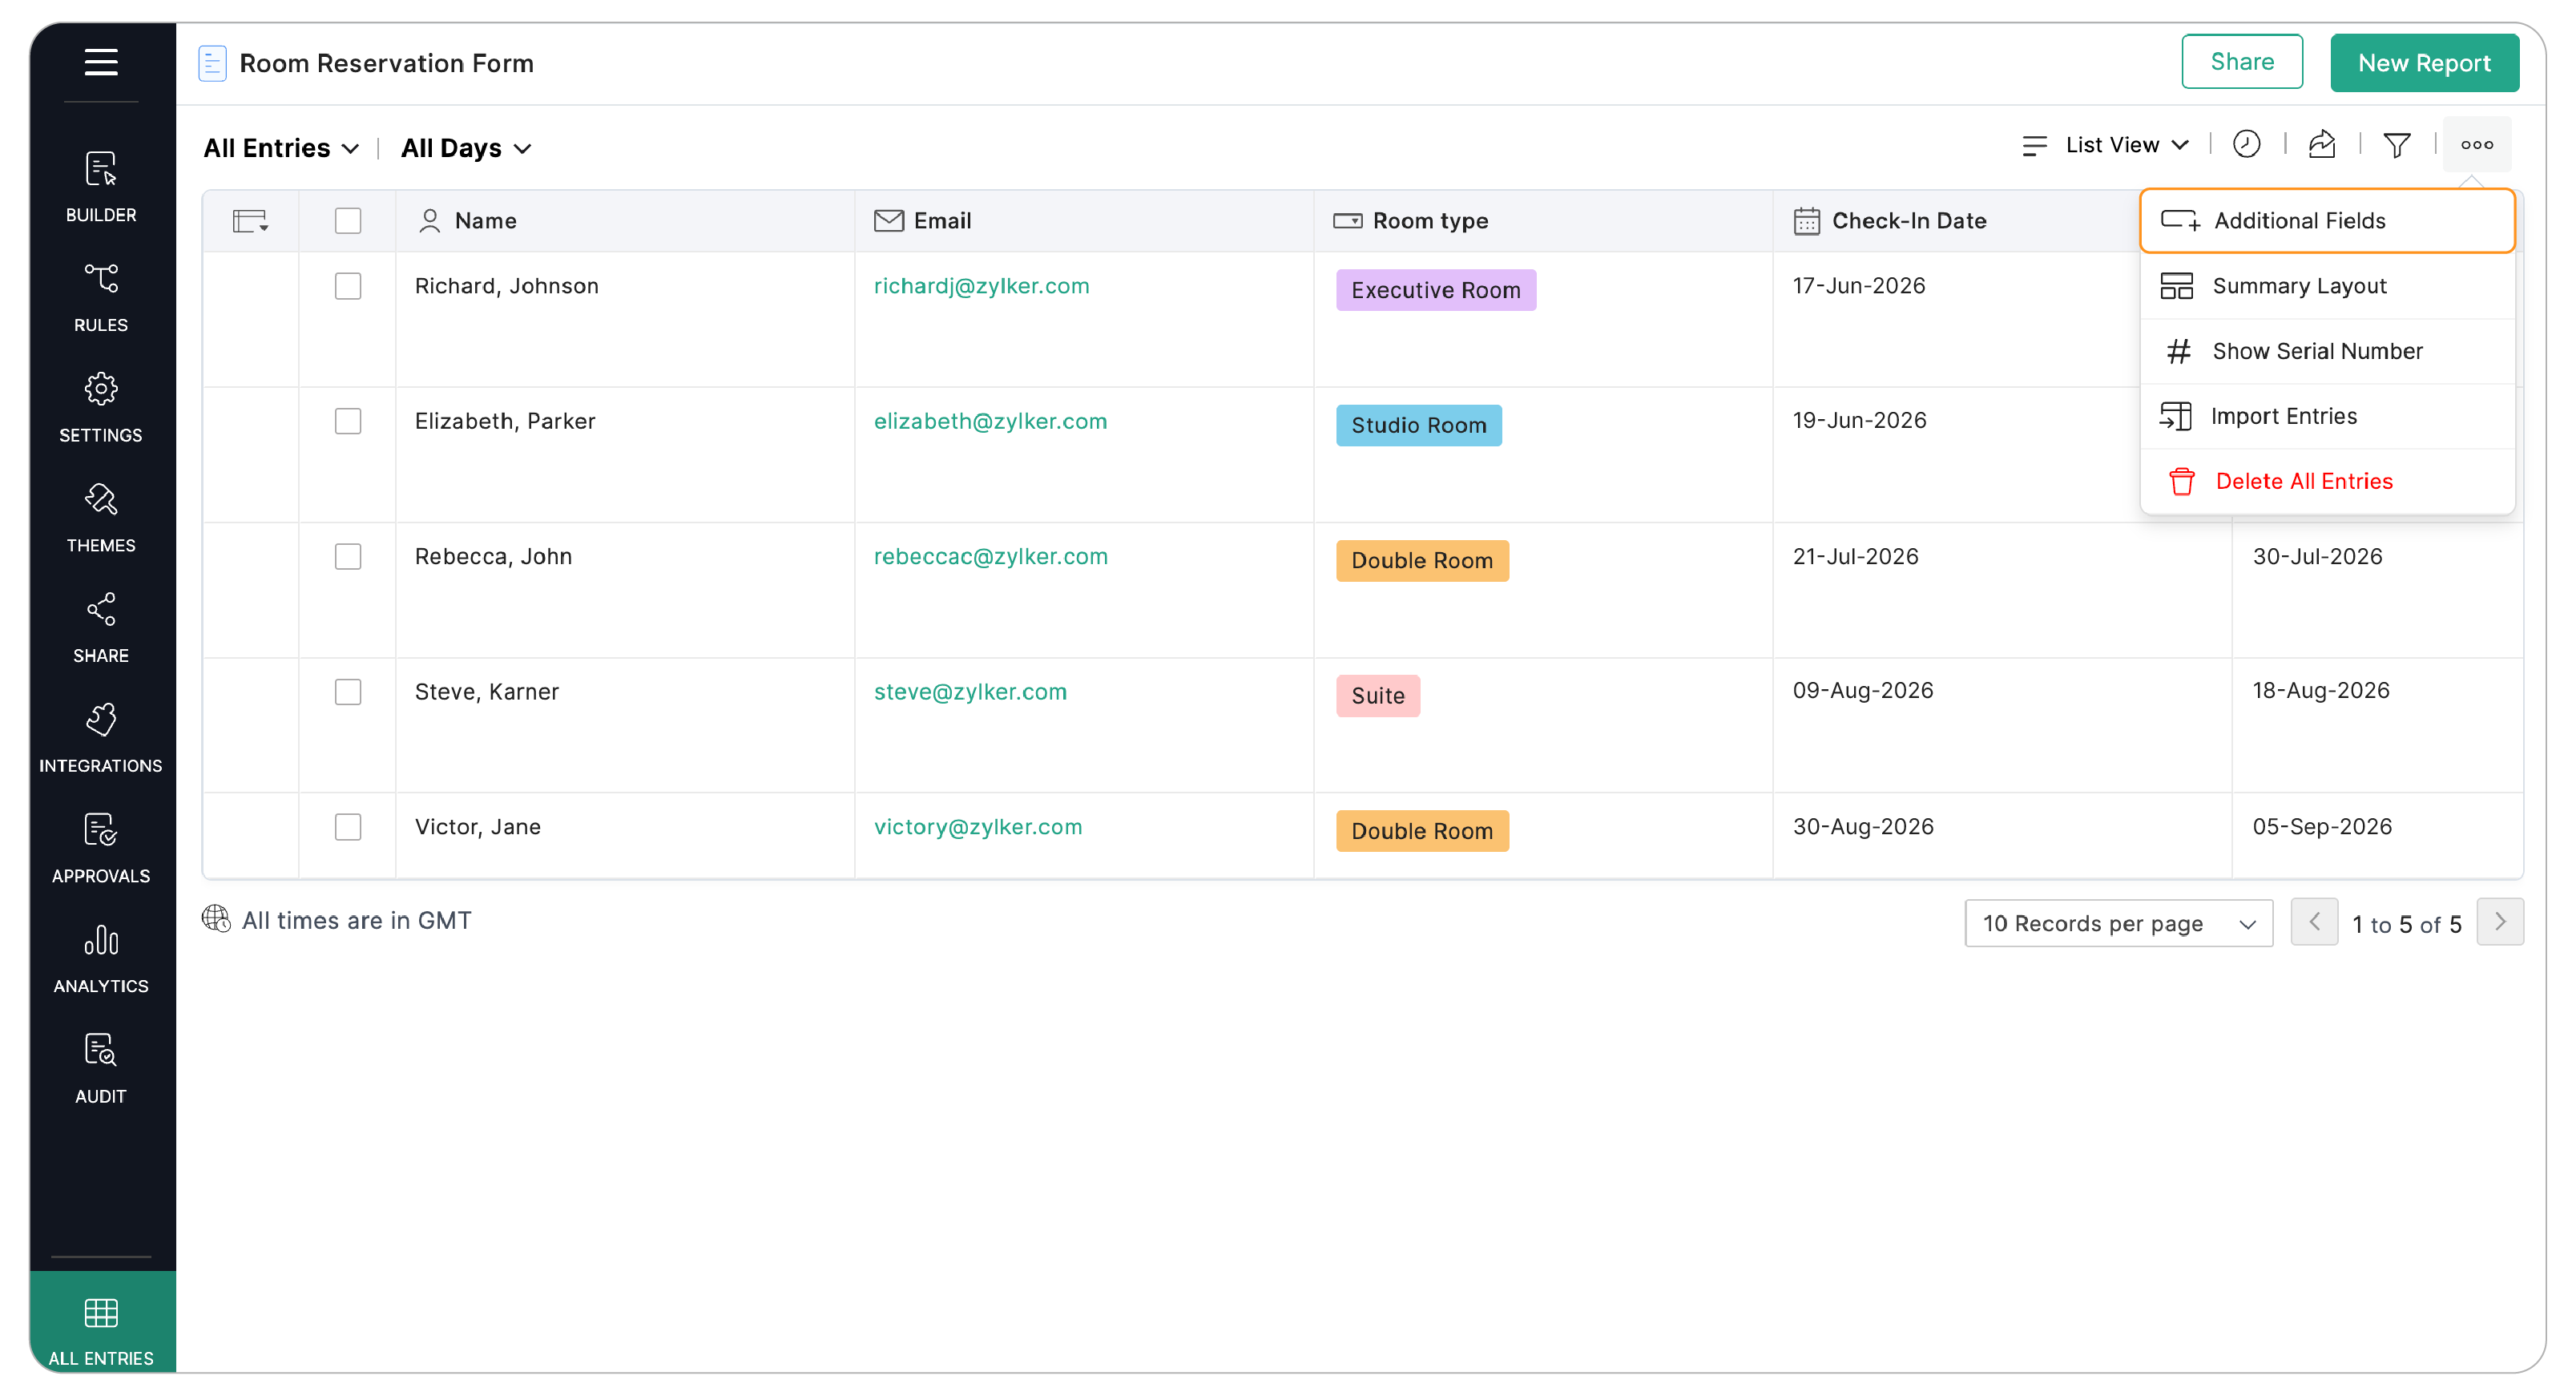Choose Import Entries menu option
The height and width of the screenshot is (1396, 2576).
click(2327, 416)
